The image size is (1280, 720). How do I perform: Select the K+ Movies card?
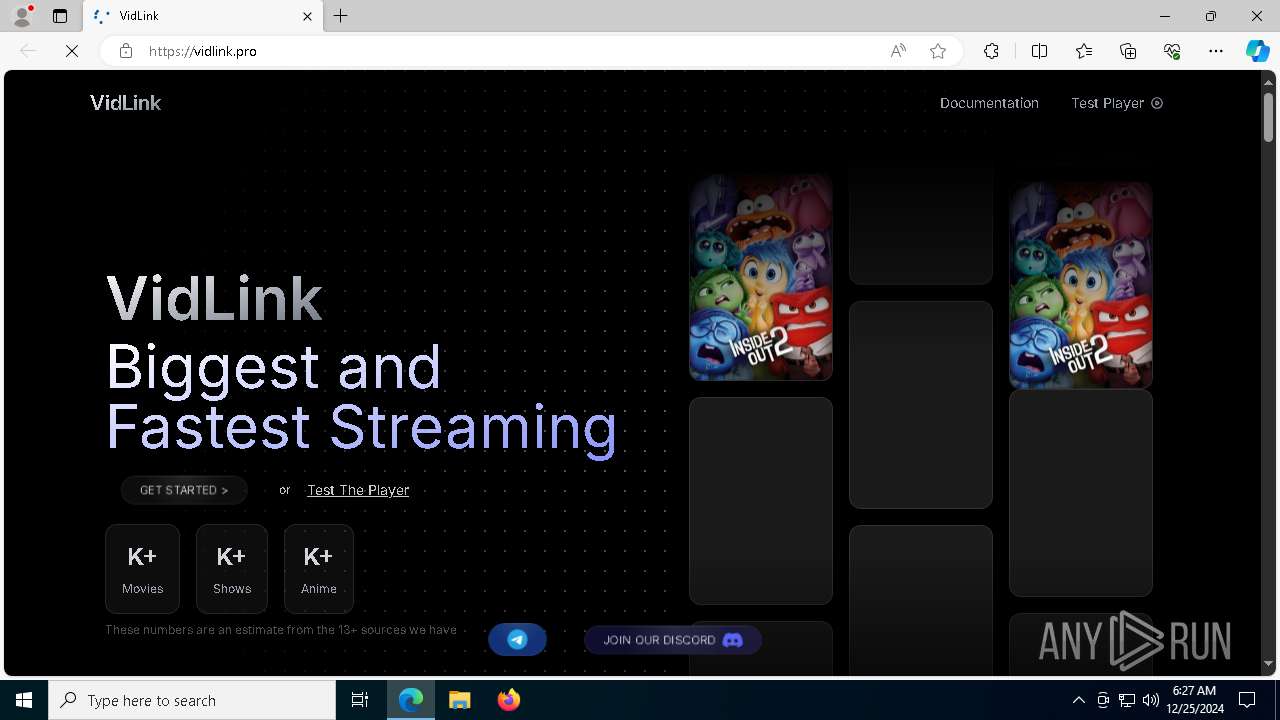point(142,569)
